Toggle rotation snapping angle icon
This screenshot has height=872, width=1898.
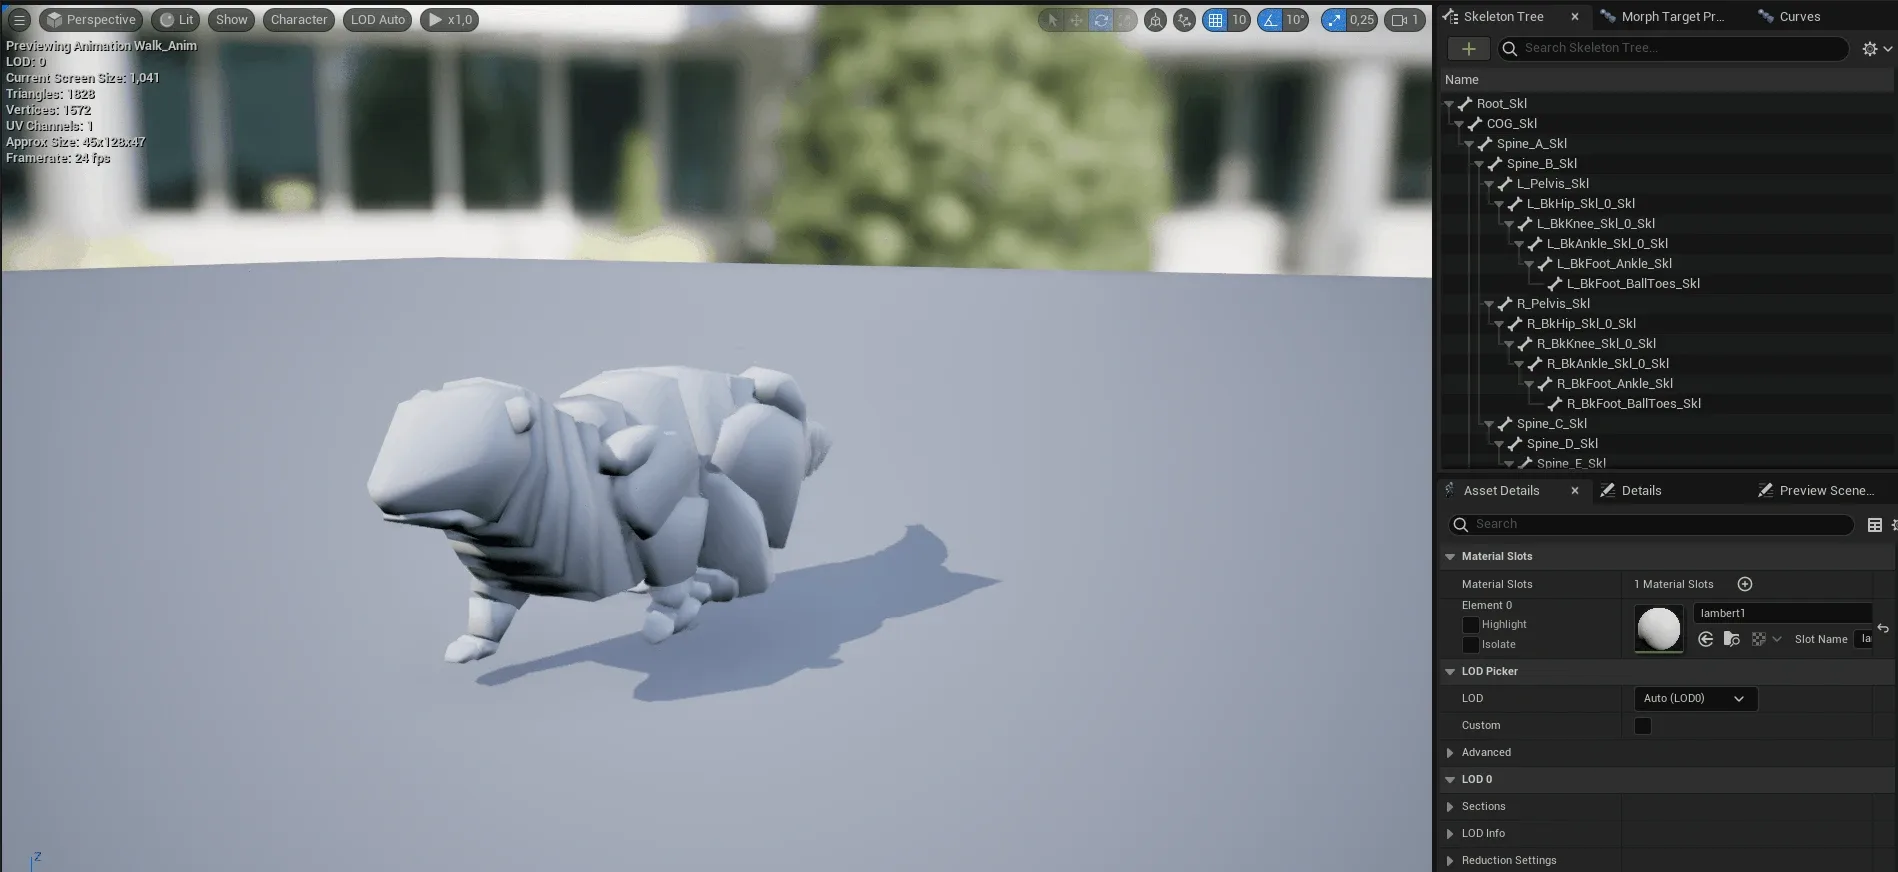[x=1270, y=20]
